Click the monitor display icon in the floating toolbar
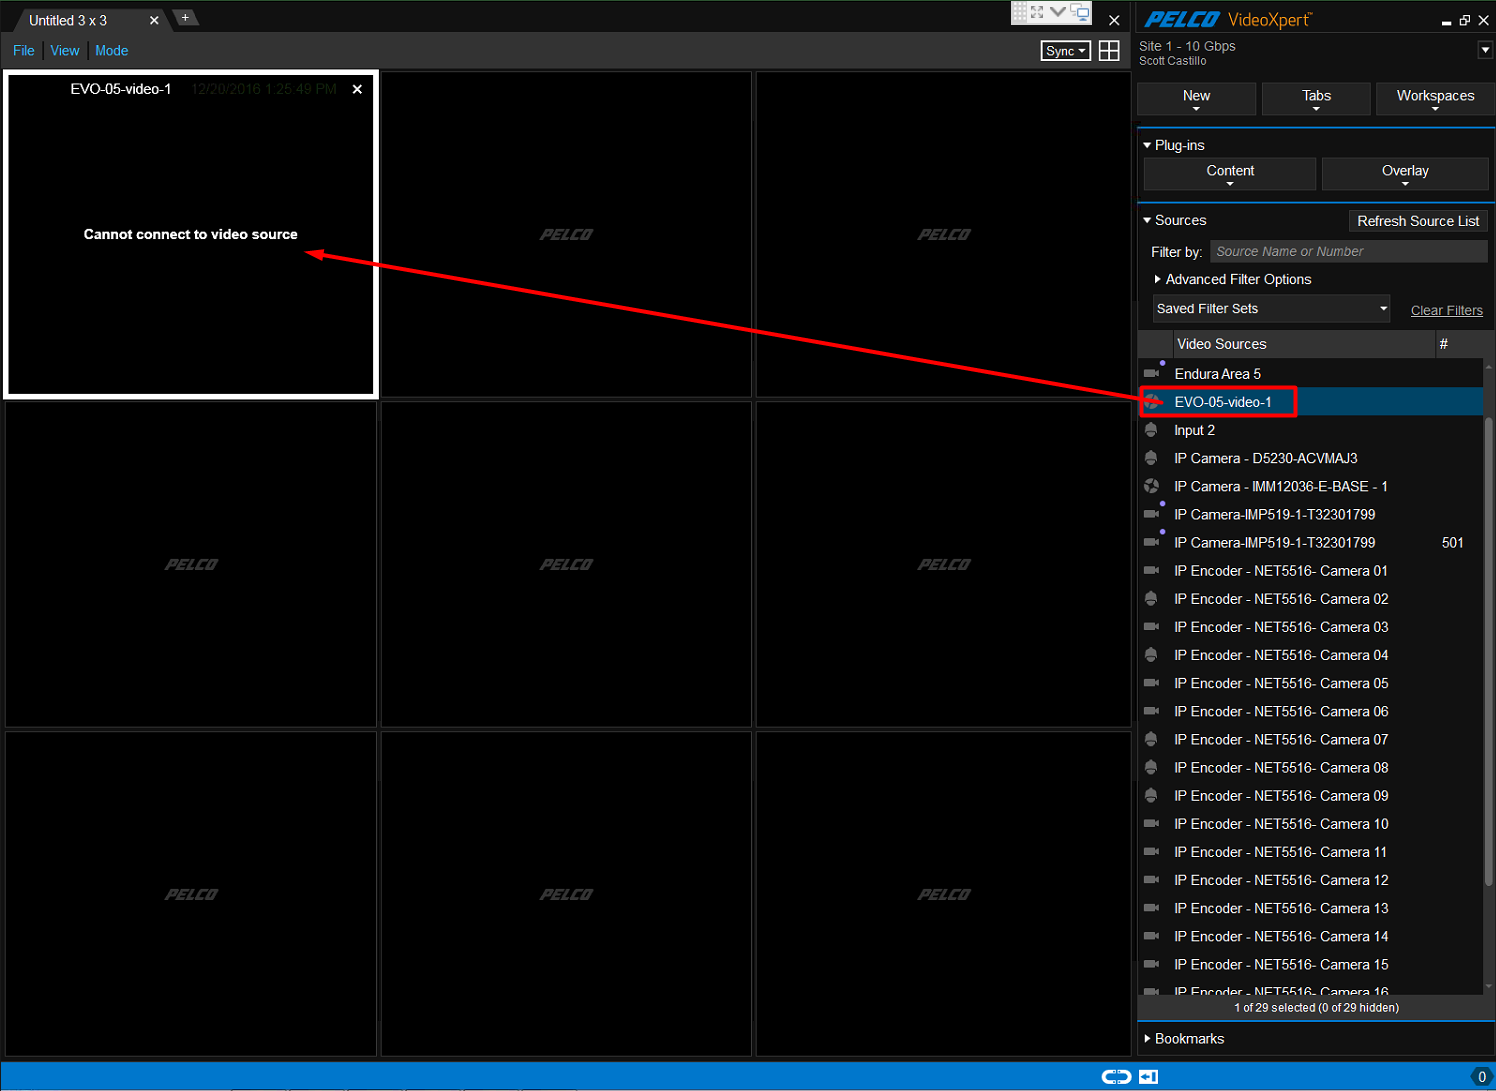 1080,13
